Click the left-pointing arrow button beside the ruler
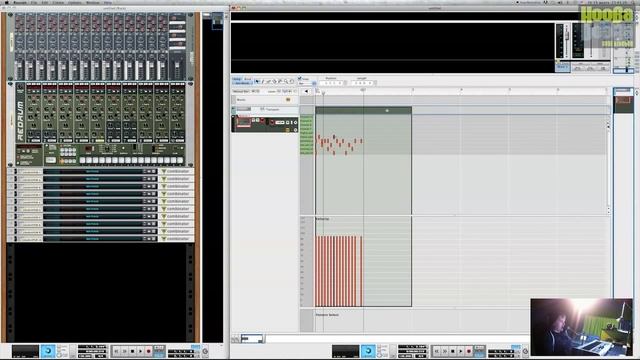Screen dimensions: 640x360 [306, 91]
